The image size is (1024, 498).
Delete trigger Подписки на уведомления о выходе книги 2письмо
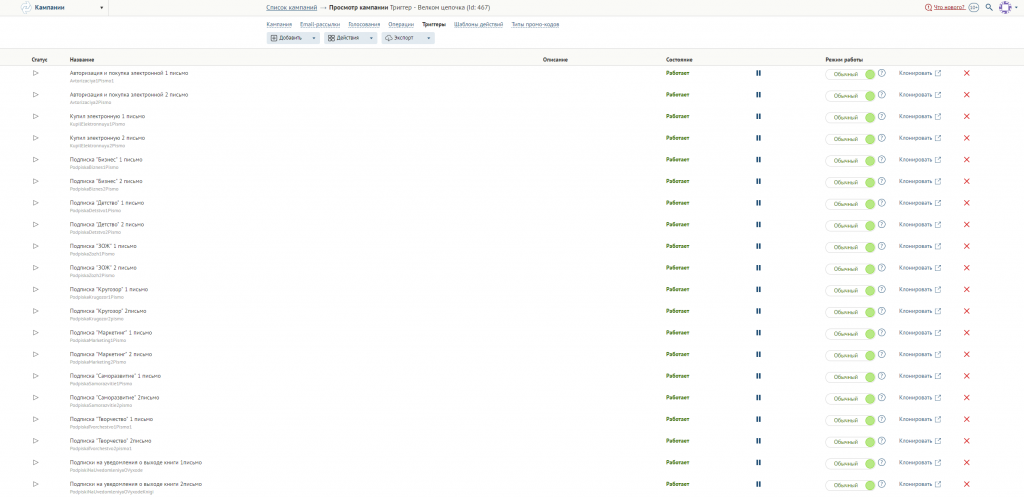pos(967,484)
